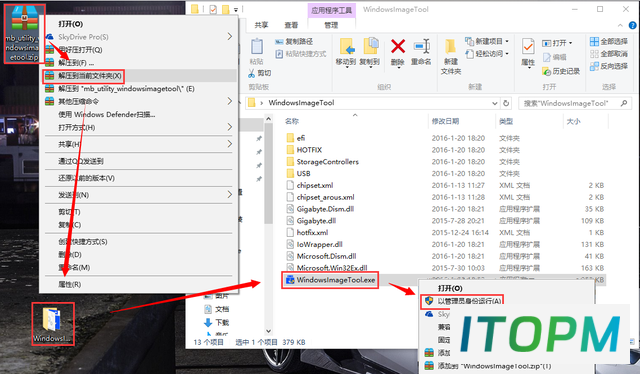Click the search WindowsImageTool input field
640x374 pixels.
[575, 103]
